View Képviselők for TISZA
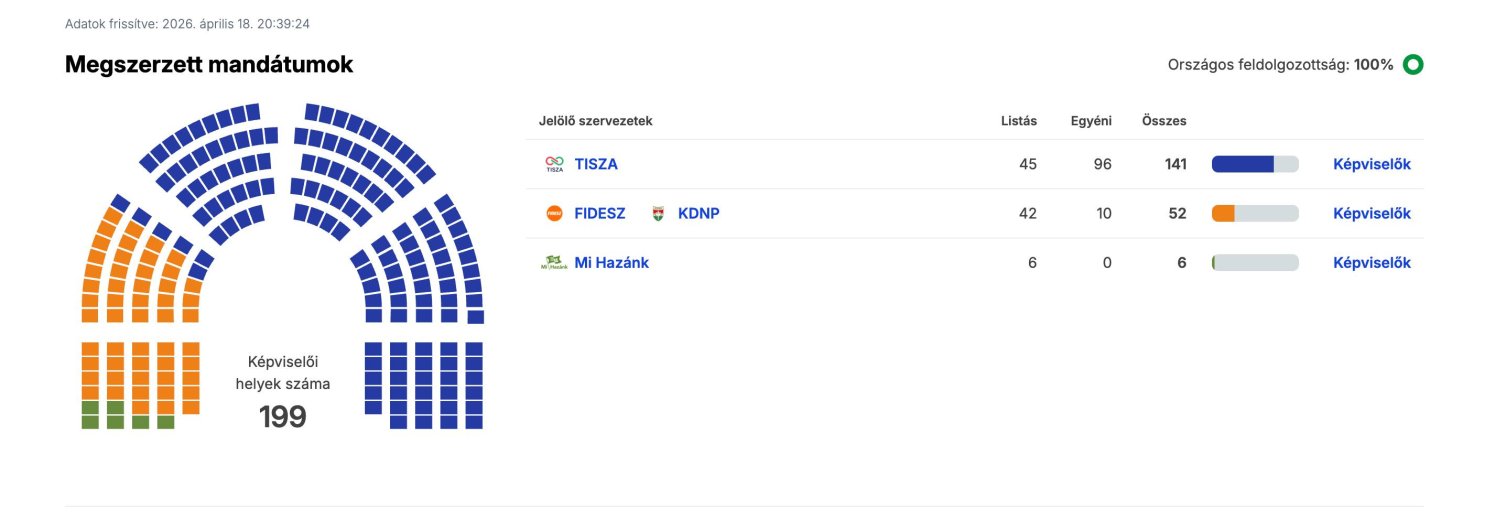Image resolution: width=1495 pixels, height=520 pixels. tap(1371, 164)
